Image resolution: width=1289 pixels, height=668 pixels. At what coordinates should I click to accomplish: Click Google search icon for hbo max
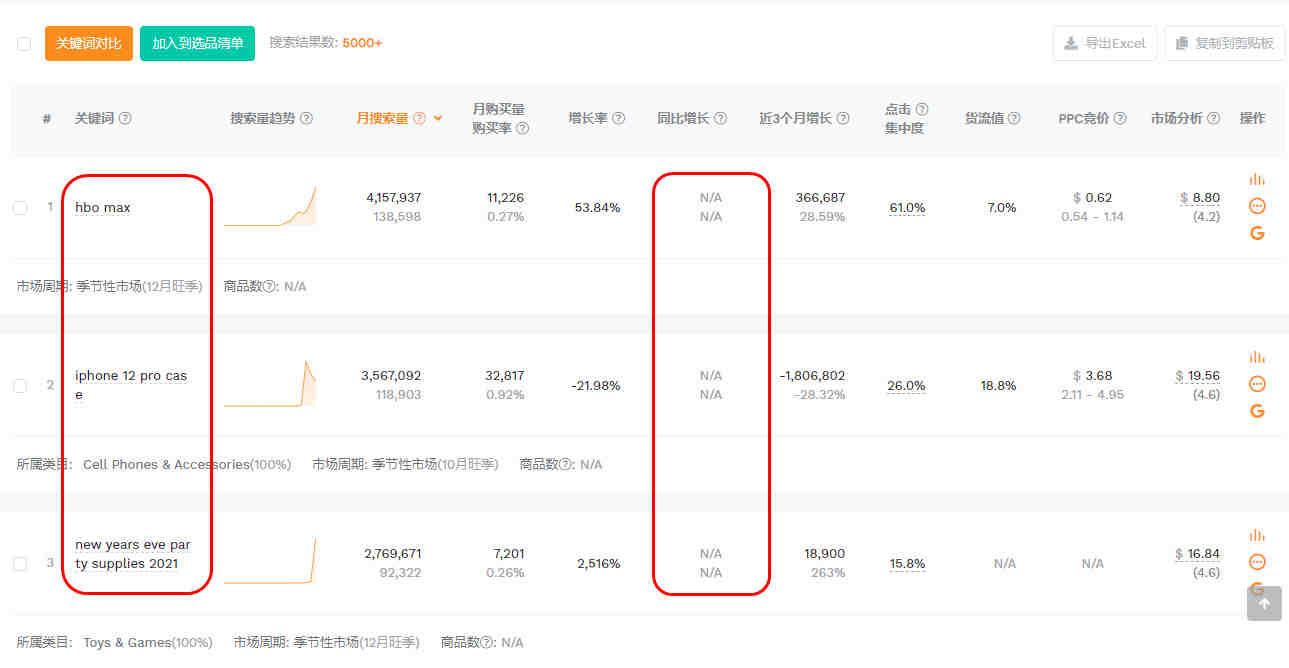[1257, 233]
